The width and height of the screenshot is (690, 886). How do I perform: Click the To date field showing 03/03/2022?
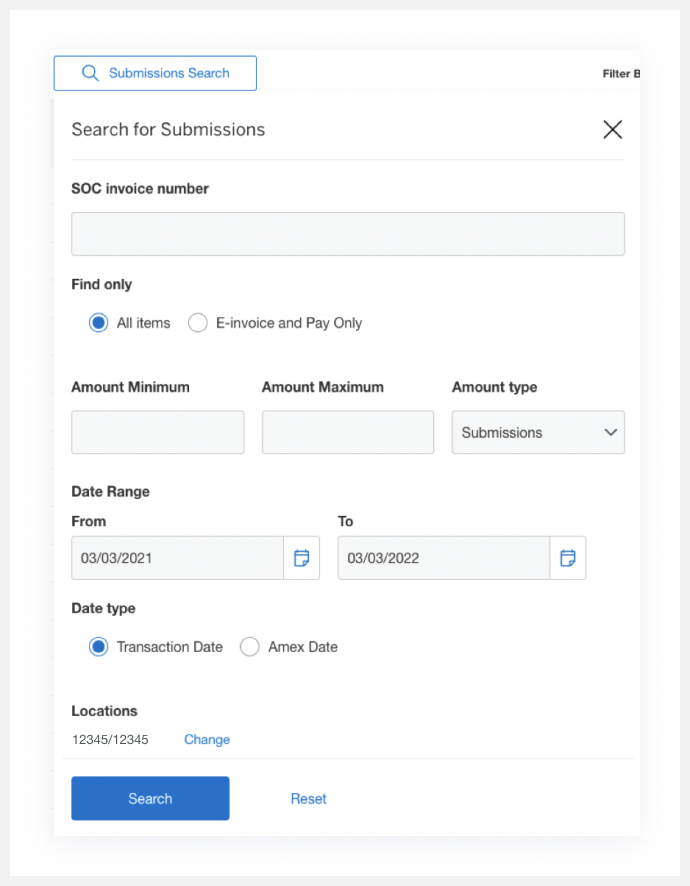(x=443, y=558)
